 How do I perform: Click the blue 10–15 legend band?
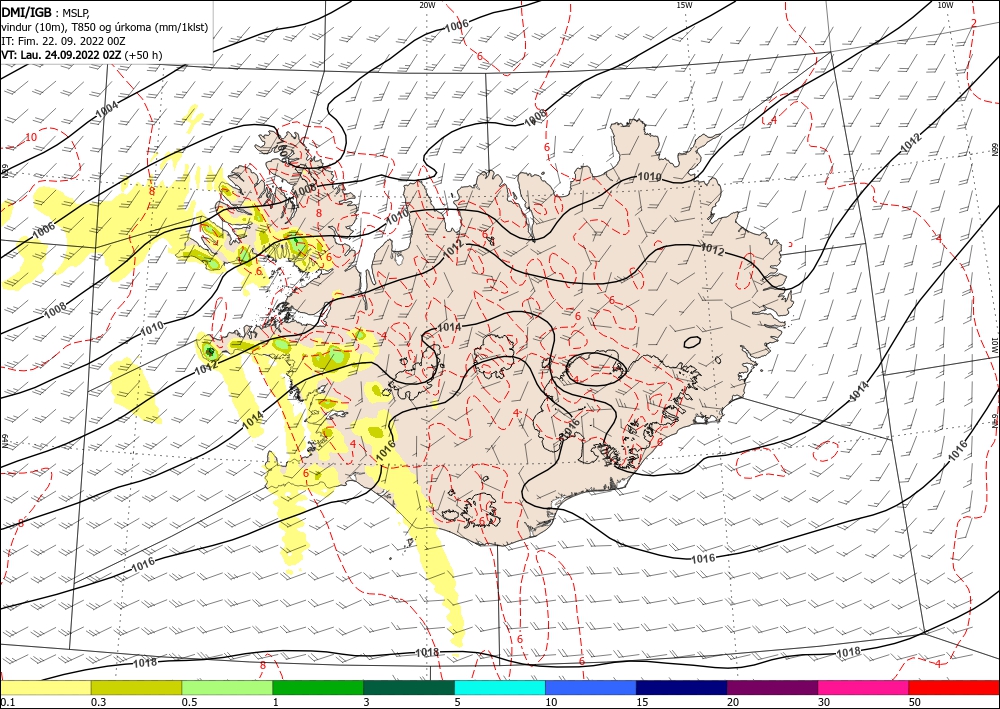591,687
